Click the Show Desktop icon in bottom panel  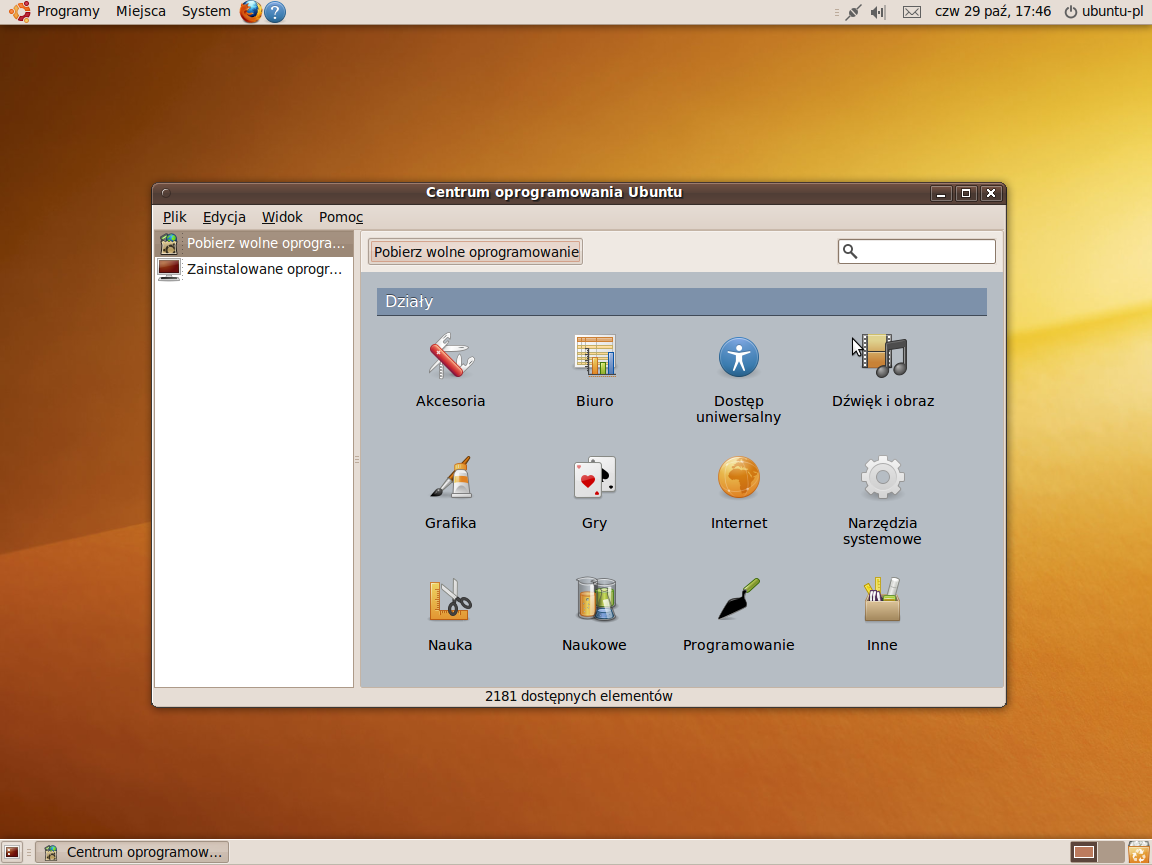pos(12,853)
